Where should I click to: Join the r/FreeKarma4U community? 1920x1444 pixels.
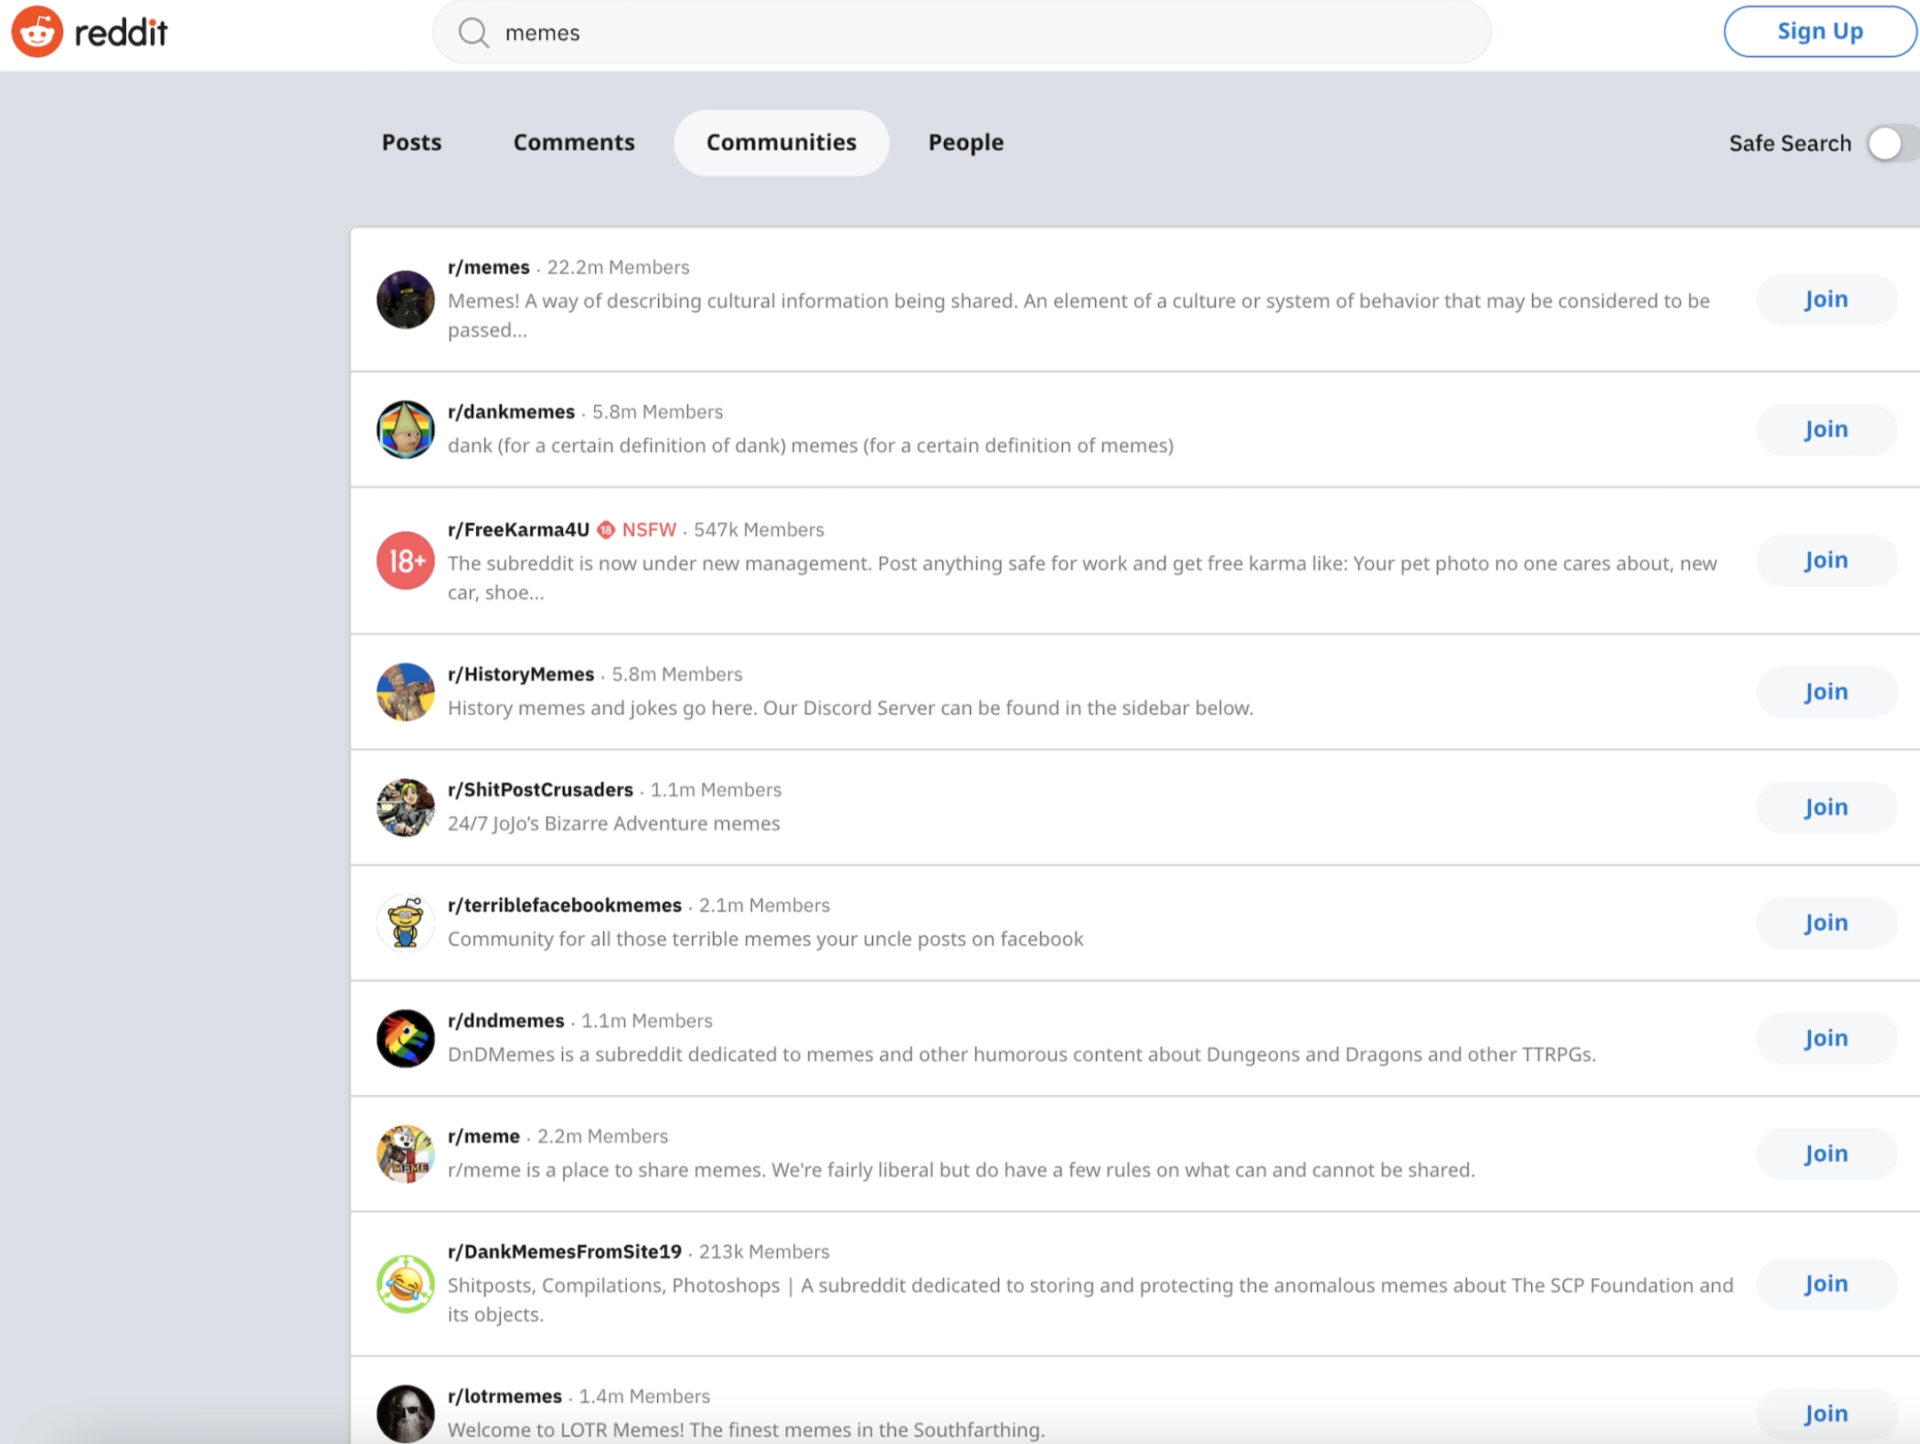[1826, 560]
